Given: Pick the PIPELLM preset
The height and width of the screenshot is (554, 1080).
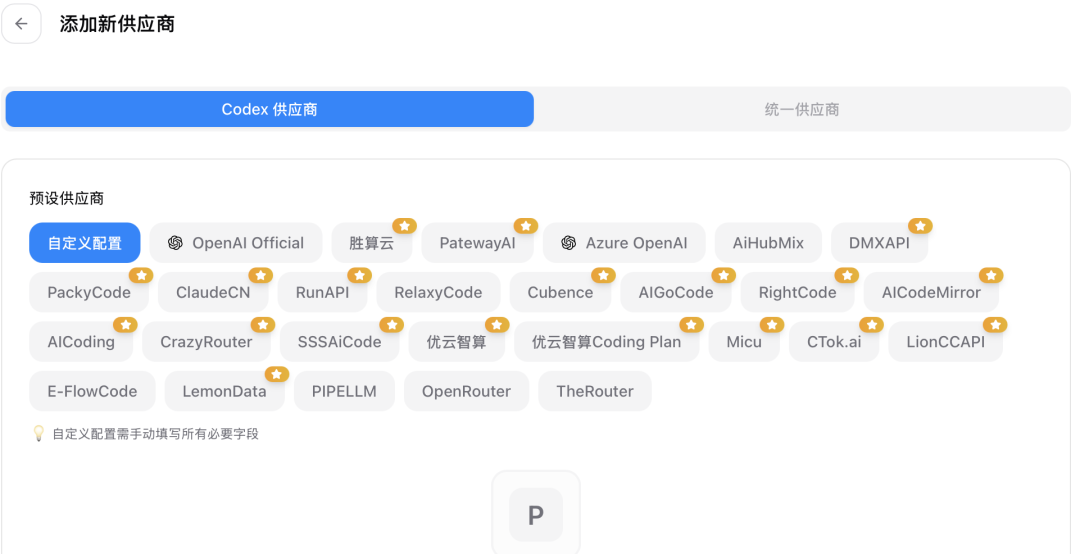Looking at the screenshot, I should tap(344, 391).
